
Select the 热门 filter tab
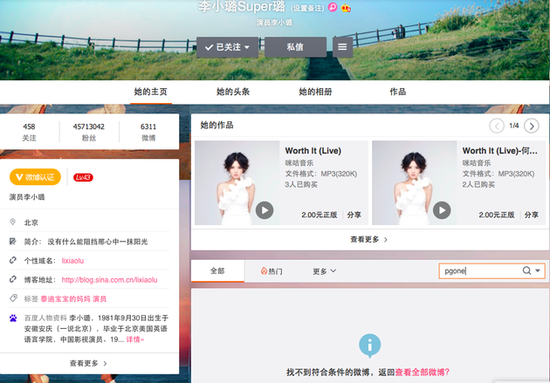click(x=271, y=271)
